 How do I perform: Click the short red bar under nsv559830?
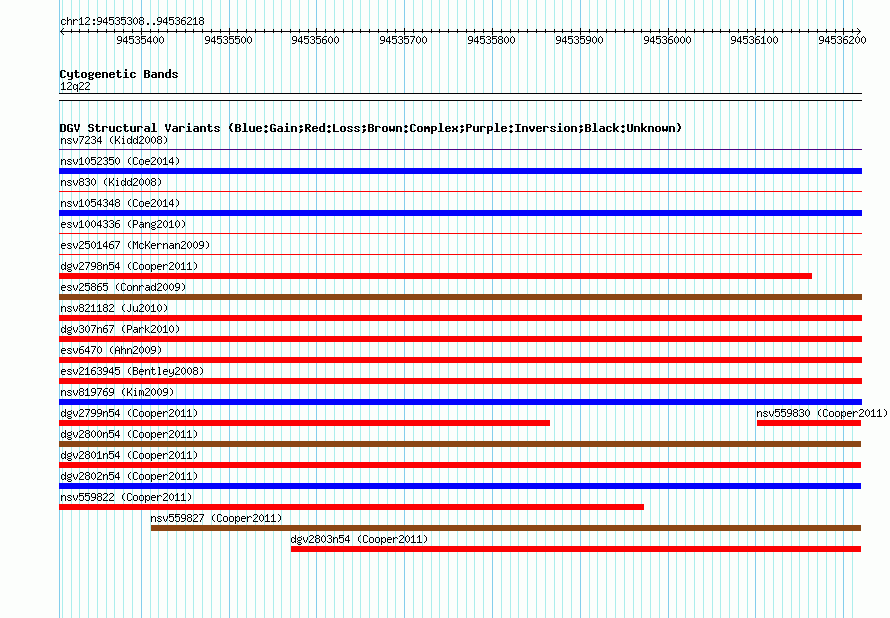809,423
